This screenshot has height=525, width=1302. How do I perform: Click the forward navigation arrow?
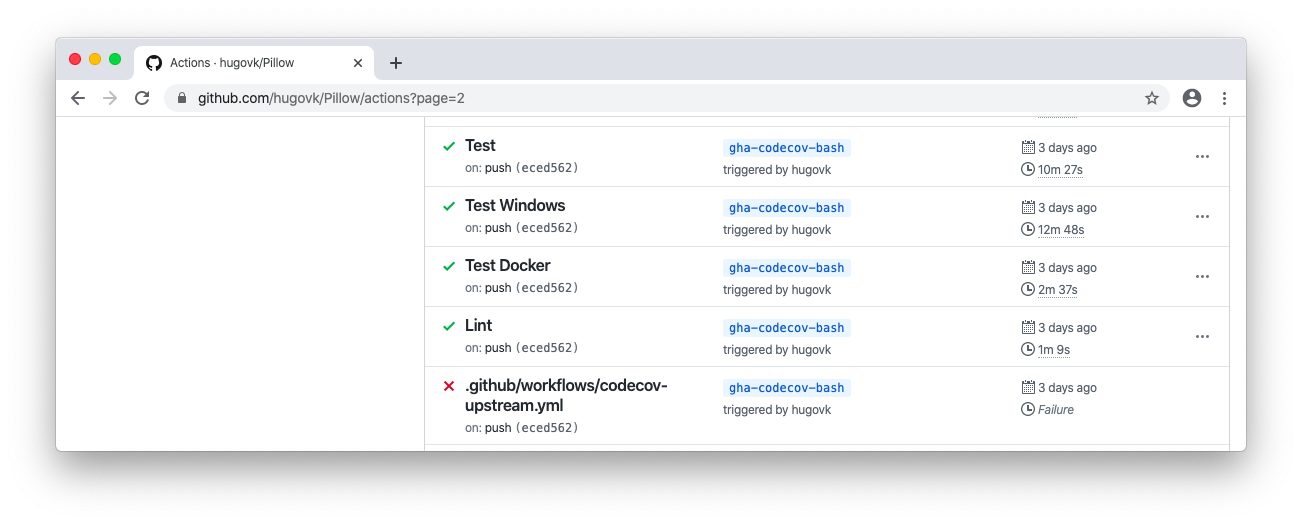click(110, 98)
